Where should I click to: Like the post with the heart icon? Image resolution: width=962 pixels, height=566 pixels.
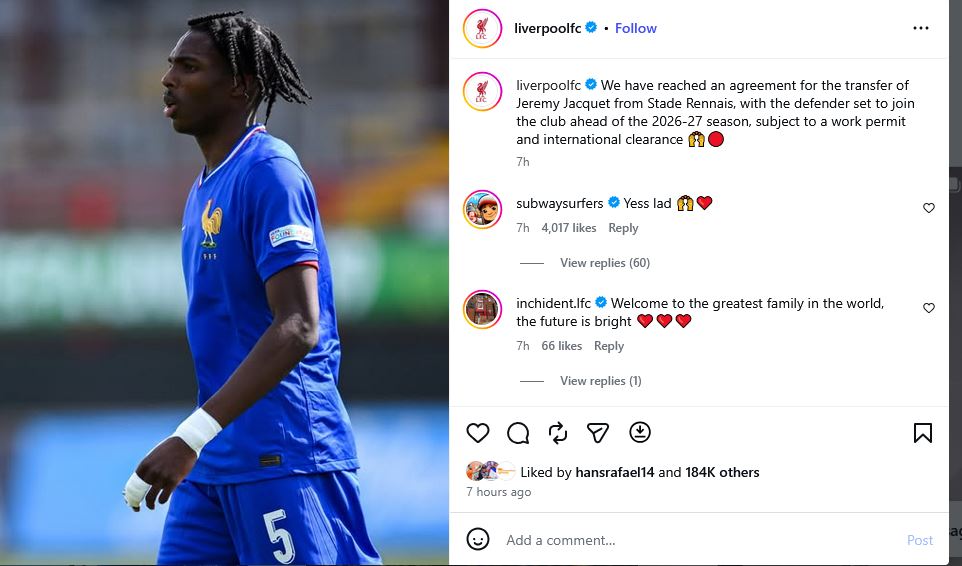click(x=477, y=433)
